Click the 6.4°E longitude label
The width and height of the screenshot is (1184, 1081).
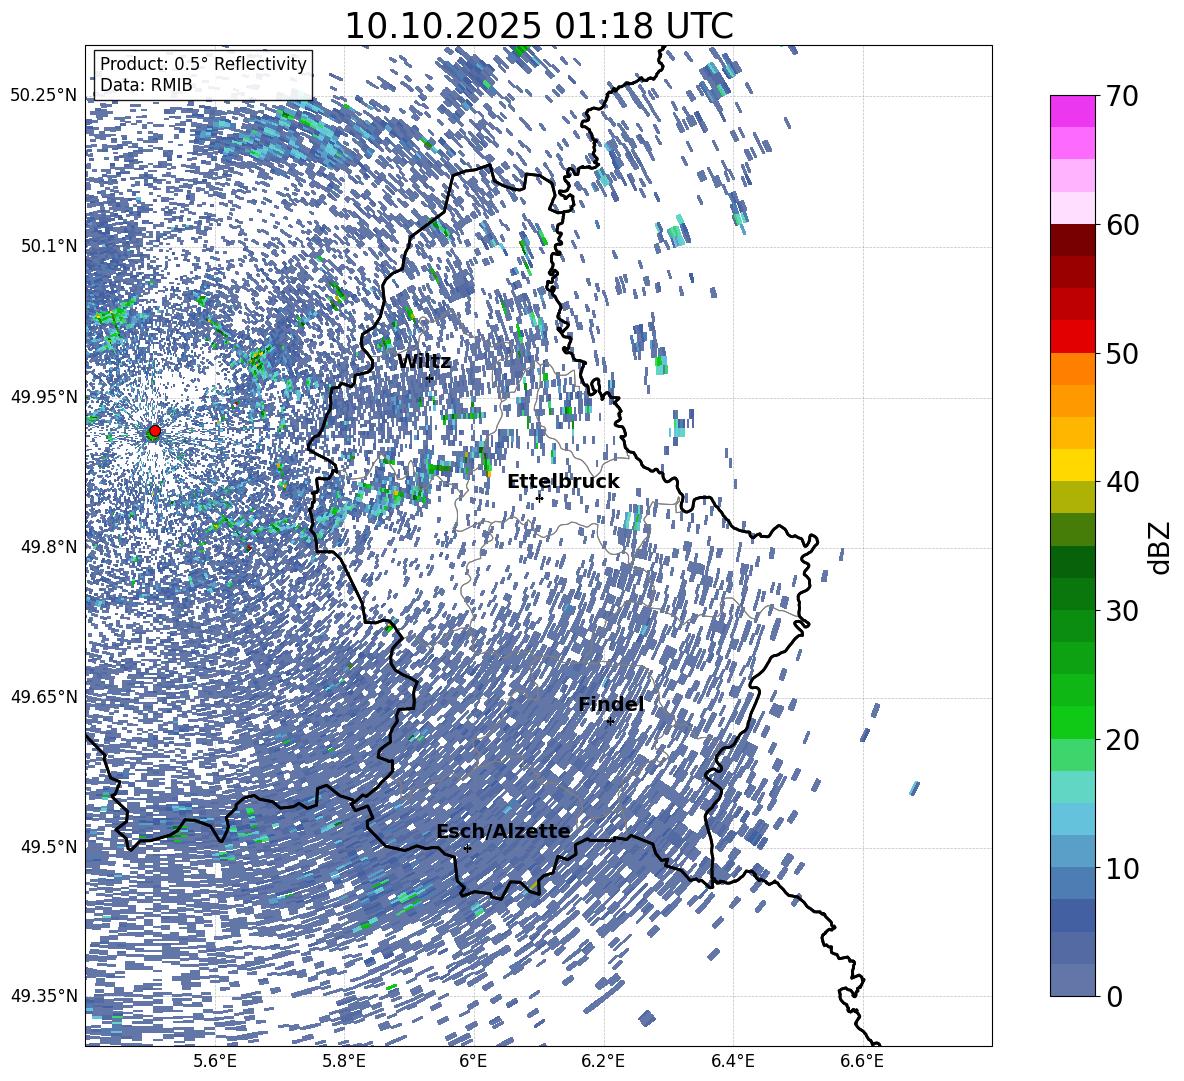click(x=733, y=1061)
